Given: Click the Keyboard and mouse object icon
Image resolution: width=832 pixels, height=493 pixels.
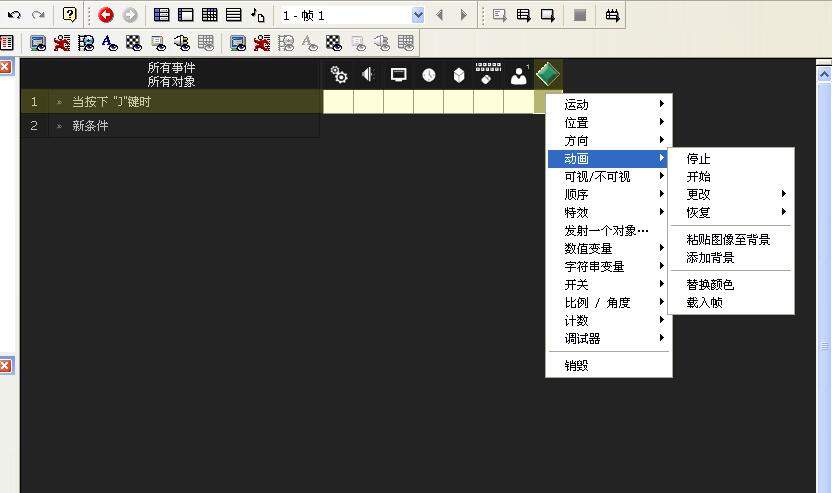Looking at the screenshot, I should click(x=488, y=73).
